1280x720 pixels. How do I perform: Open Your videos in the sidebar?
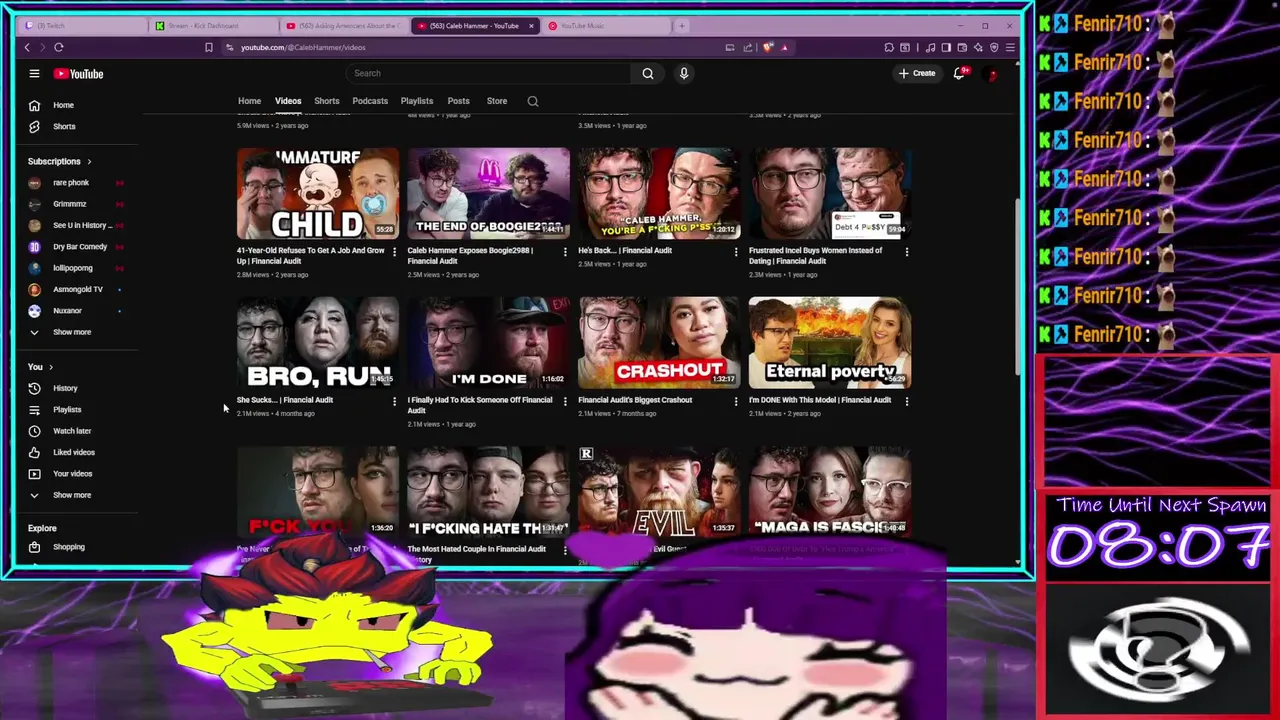72,474
